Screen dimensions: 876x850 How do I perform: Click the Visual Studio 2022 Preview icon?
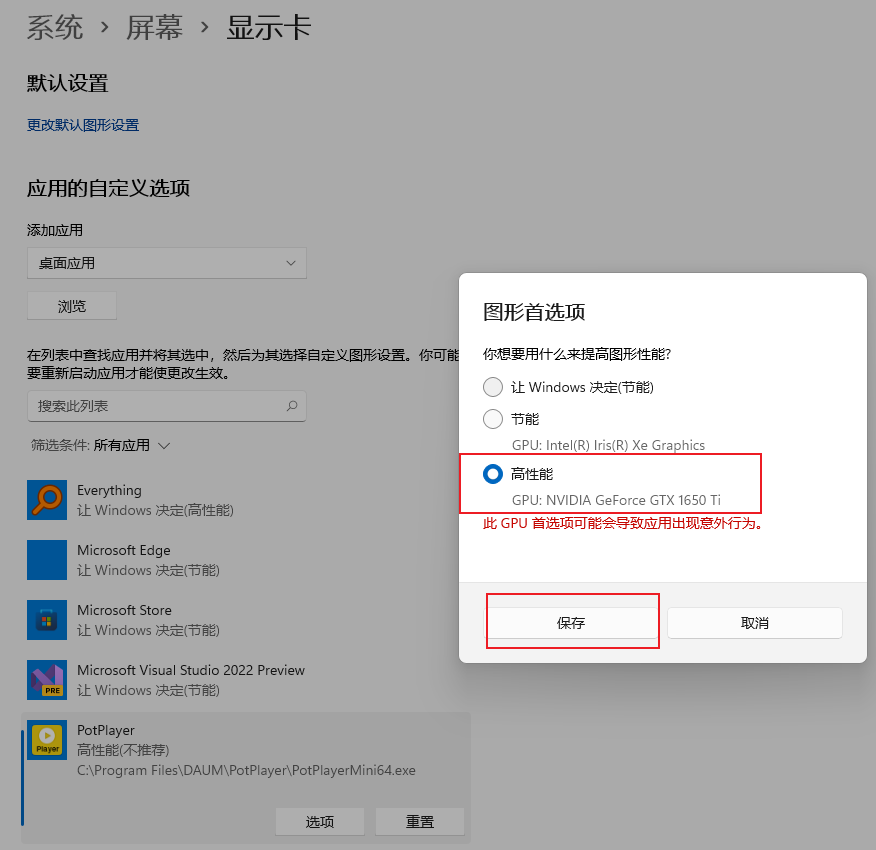[x=47, y=680]
